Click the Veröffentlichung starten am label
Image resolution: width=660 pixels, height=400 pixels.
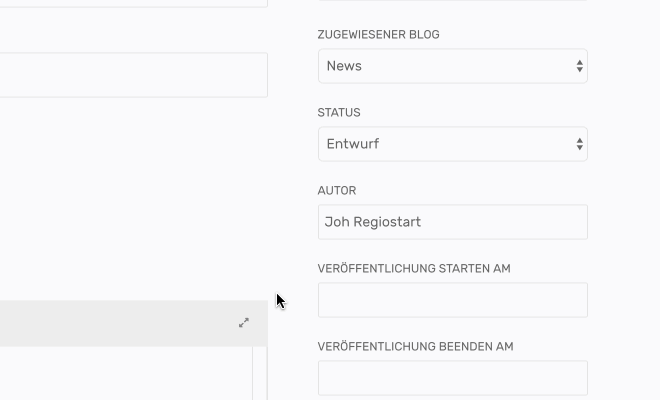[414, 268]
